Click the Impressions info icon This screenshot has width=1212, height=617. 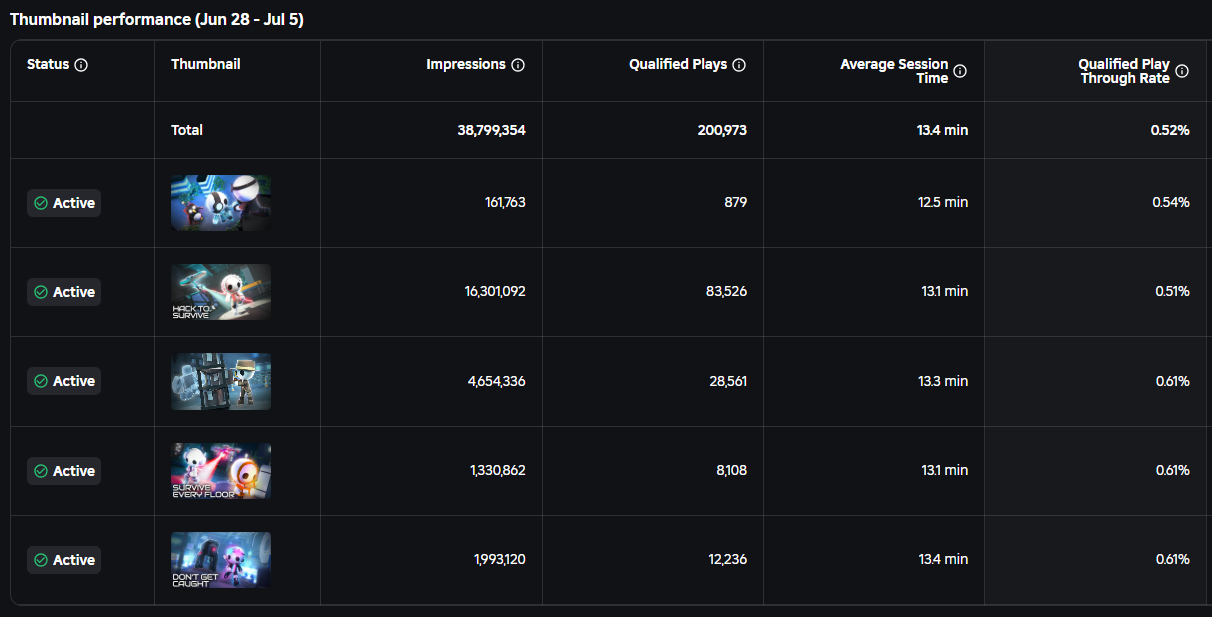[x=518, y=65]
